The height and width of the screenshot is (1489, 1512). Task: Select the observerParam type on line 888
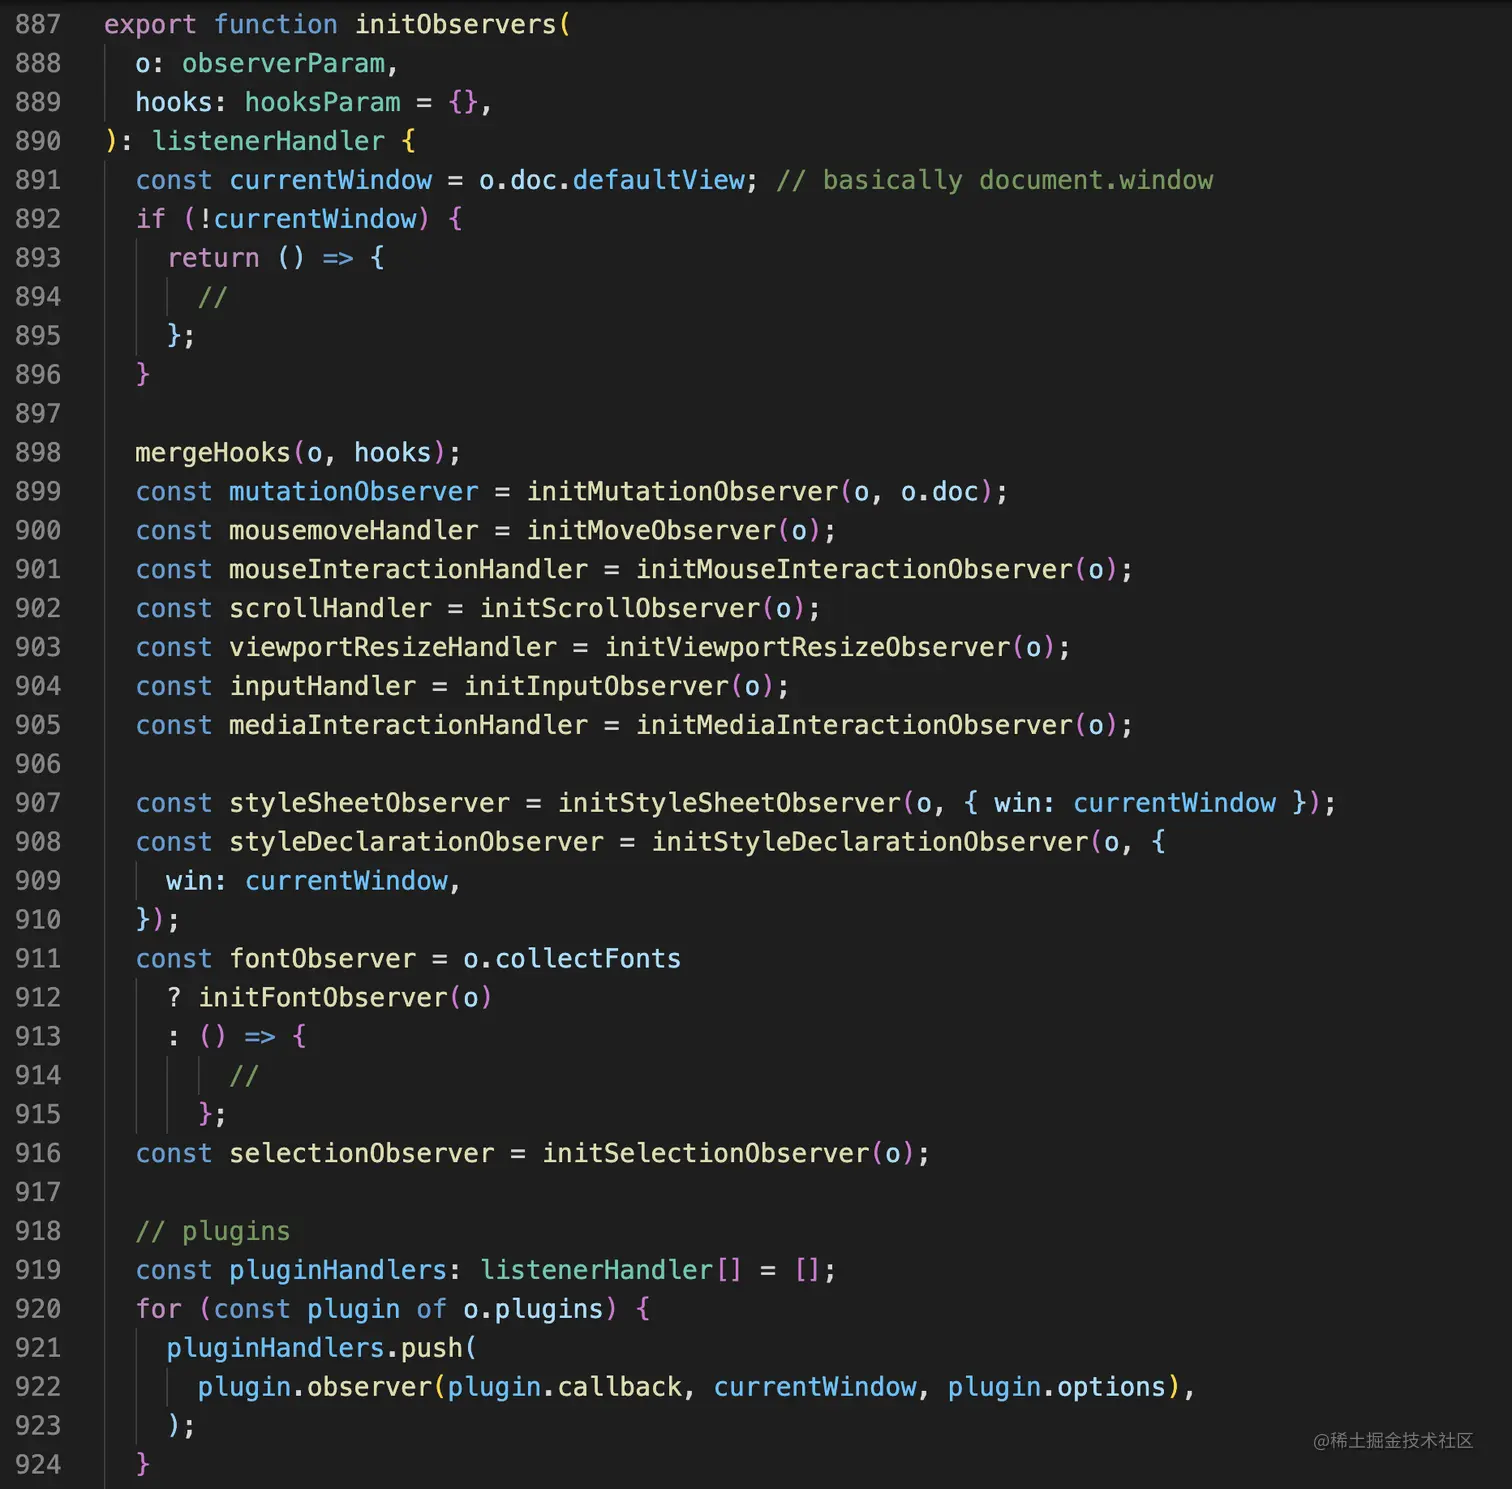tap(283, 63)
